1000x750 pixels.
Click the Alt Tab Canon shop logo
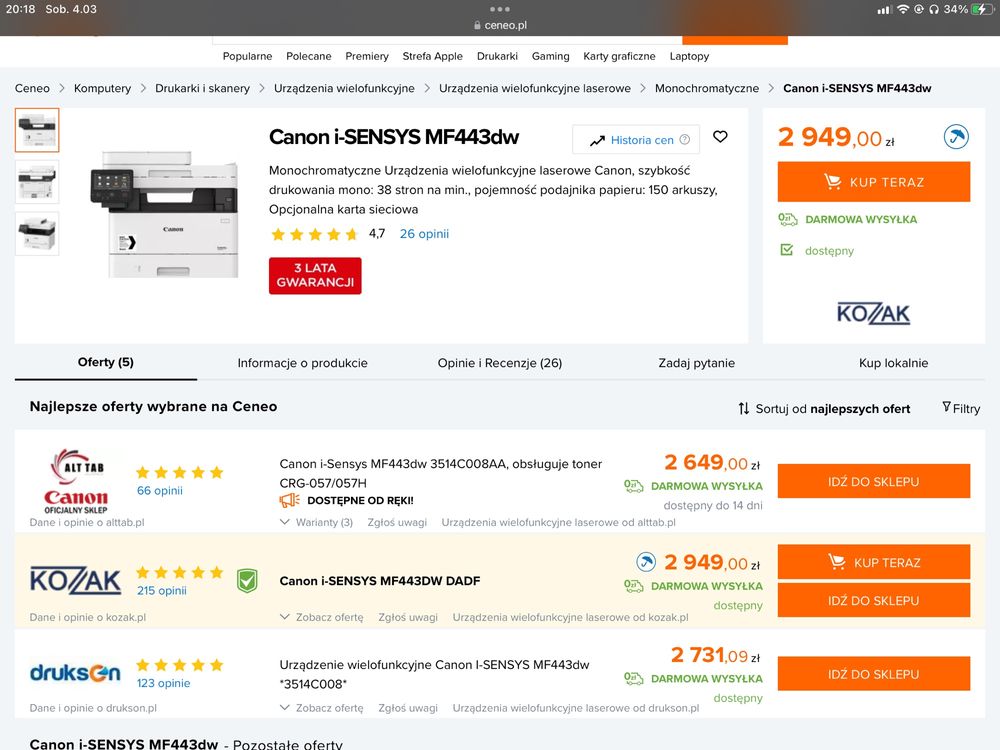[76, 481]
